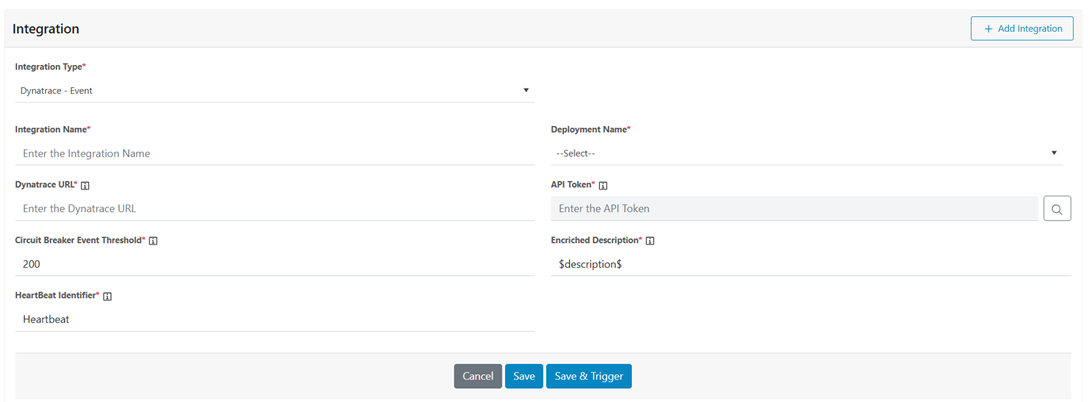This screenshot has width=1090, height=402.
Task: Click the HeartBeat Identifier info icon
Action: tap(107, 297)
